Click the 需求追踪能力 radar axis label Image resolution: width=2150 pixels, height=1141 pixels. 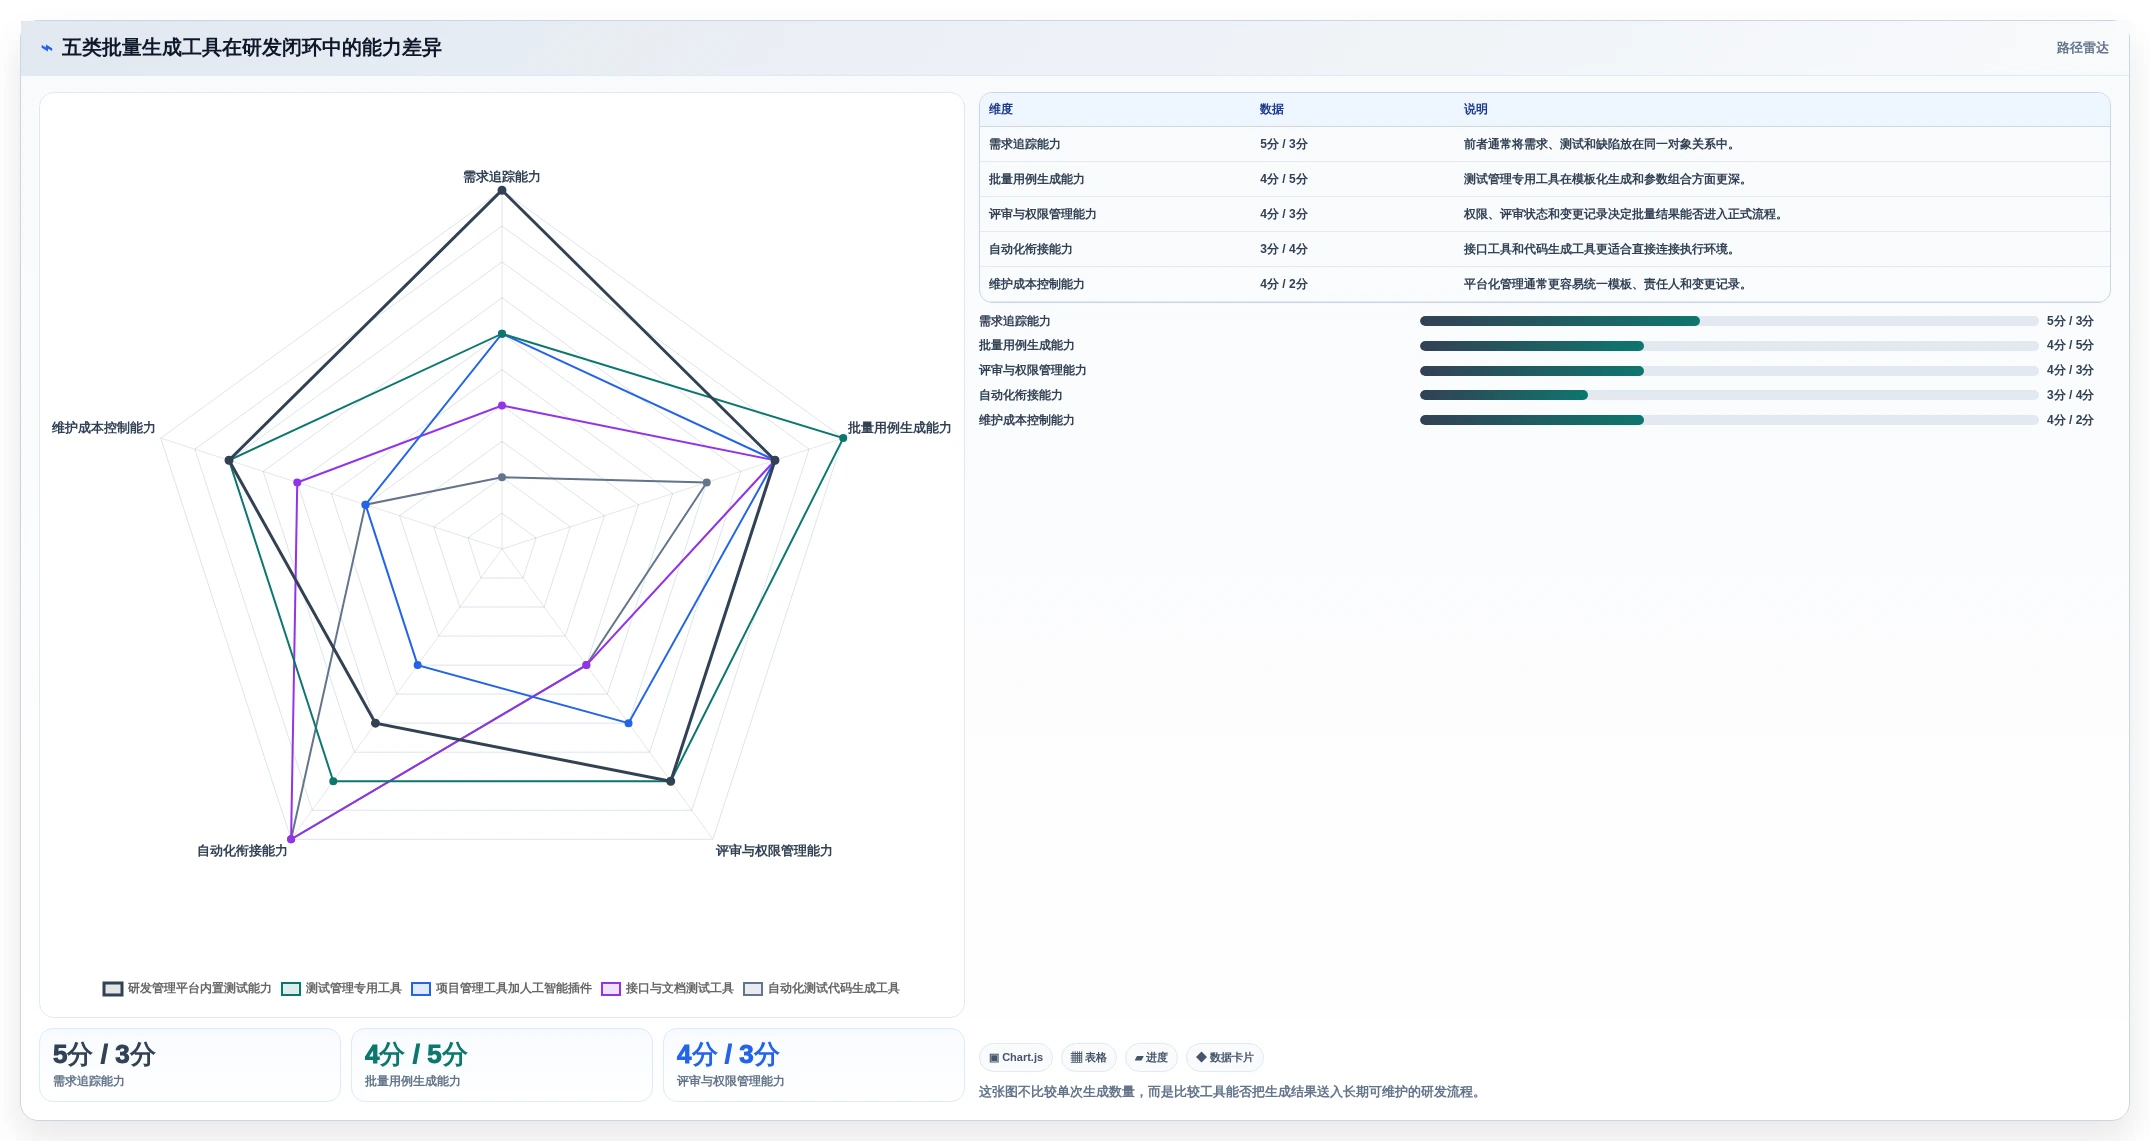point(502,177)
